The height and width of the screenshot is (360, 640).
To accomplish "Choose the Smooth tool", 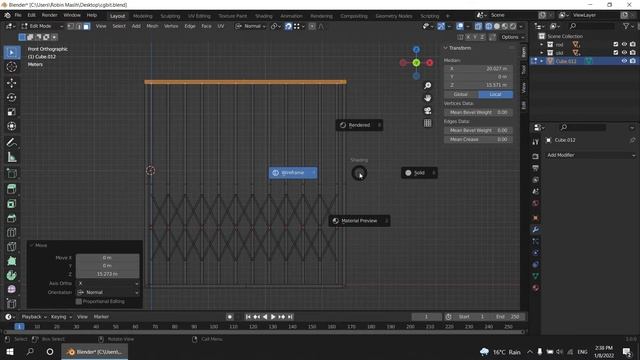I will 11,290.
